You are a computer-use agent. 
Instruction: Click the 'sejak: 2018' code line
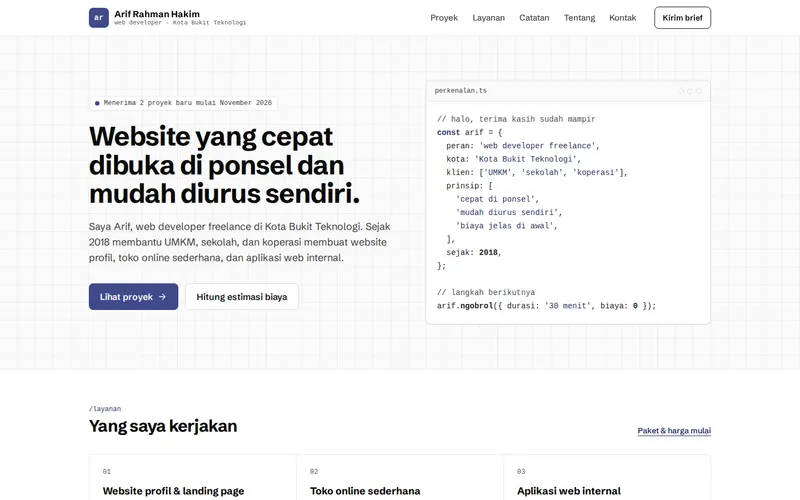pos(473,253)
